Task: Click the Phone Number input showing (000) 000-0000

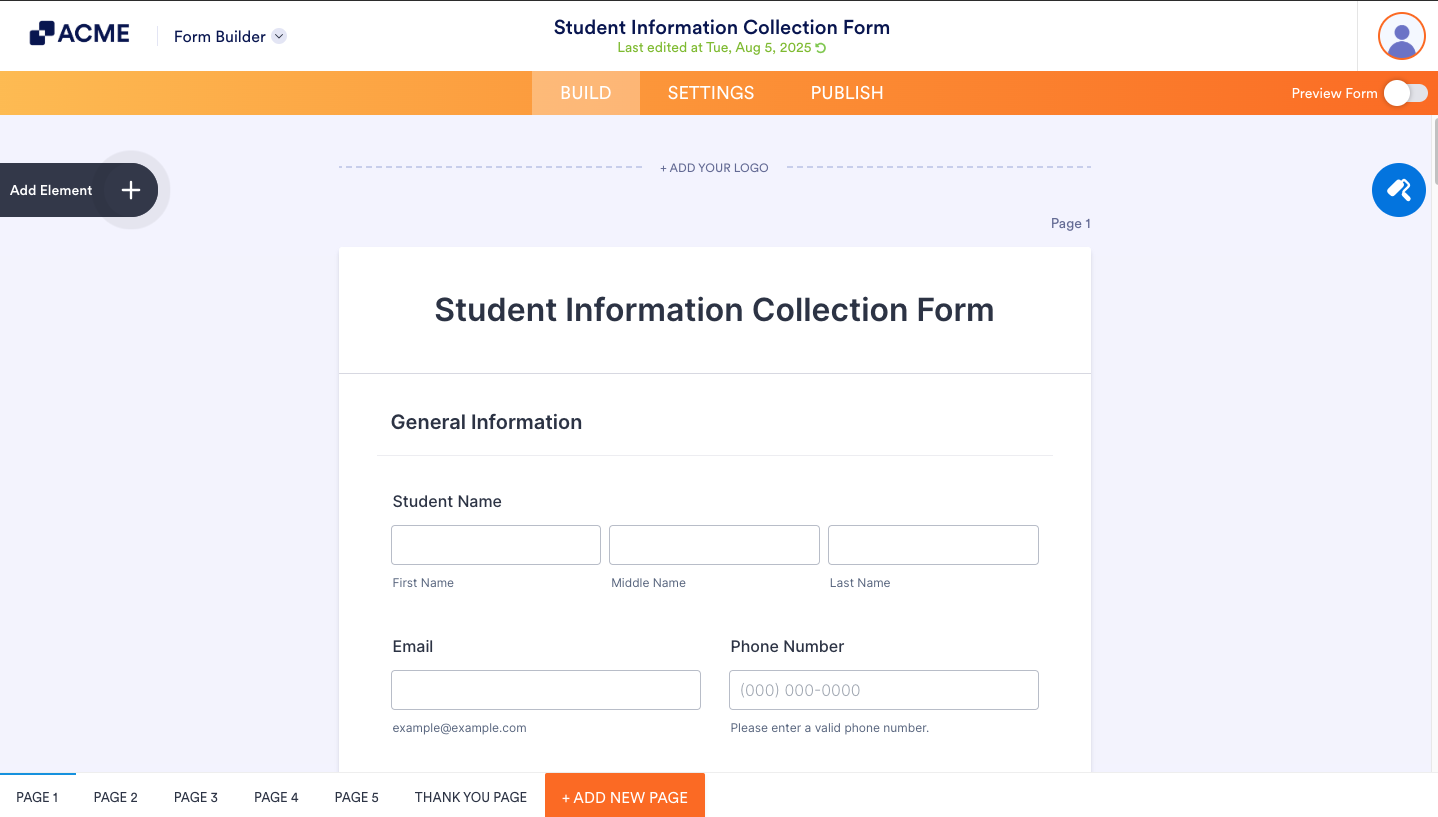Action: point(883,689)
